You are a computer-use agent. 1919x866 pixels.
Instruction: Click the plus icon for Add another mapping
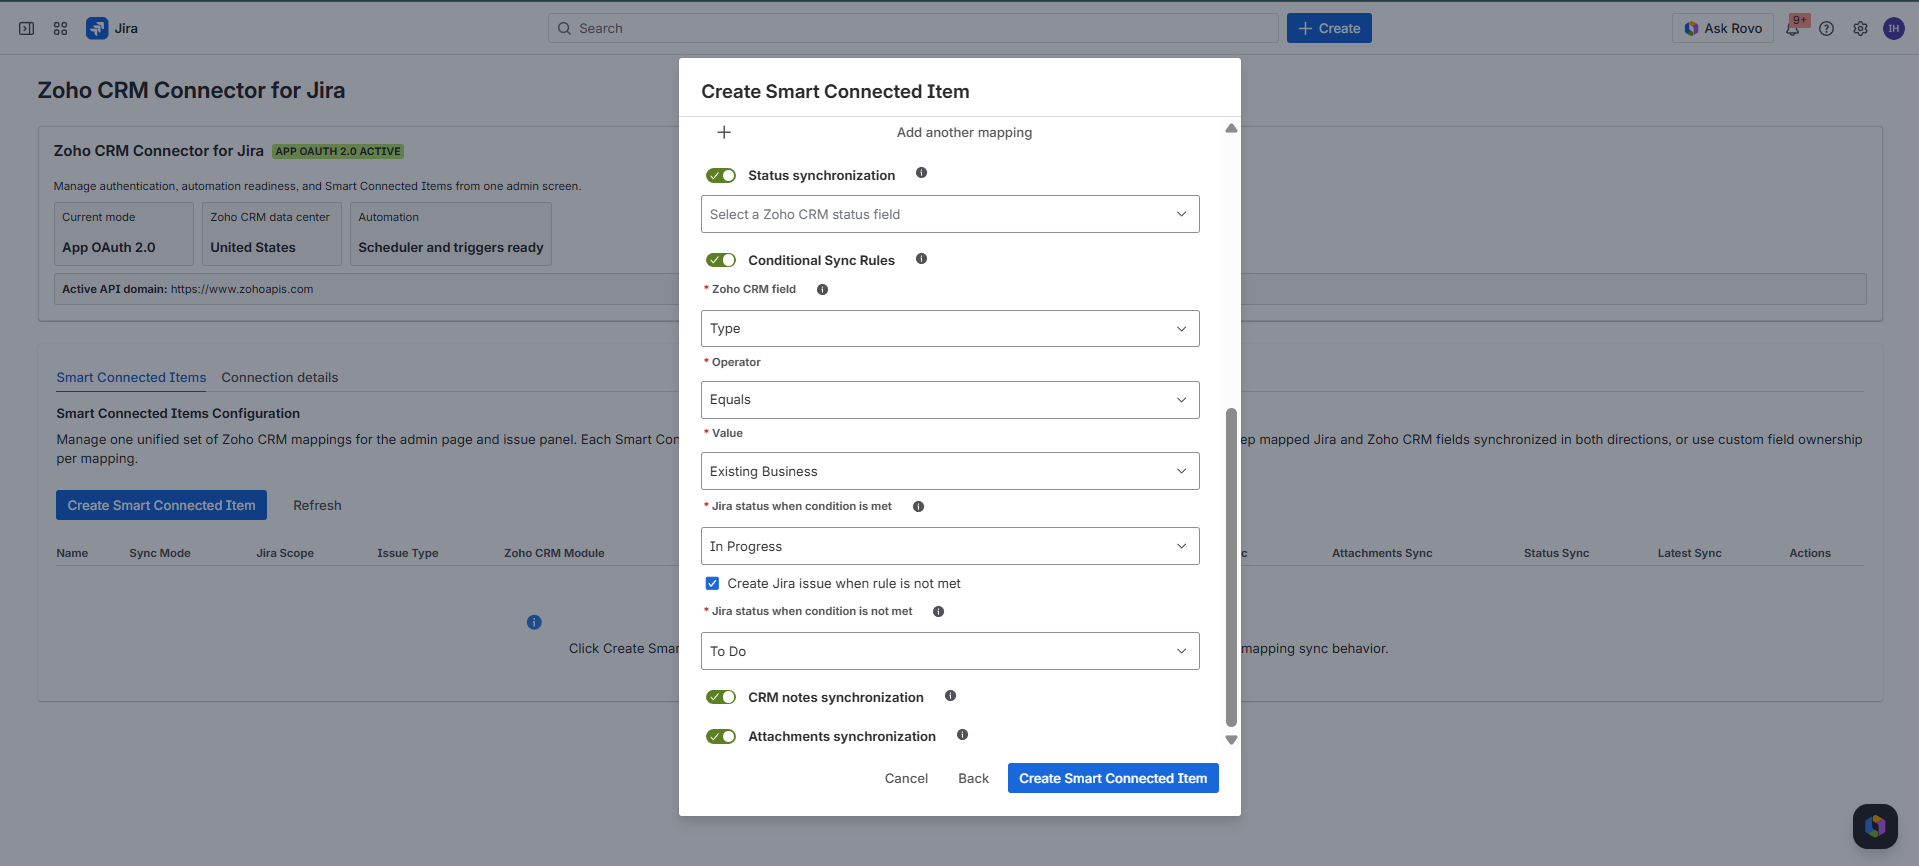[x=724, y=132]
